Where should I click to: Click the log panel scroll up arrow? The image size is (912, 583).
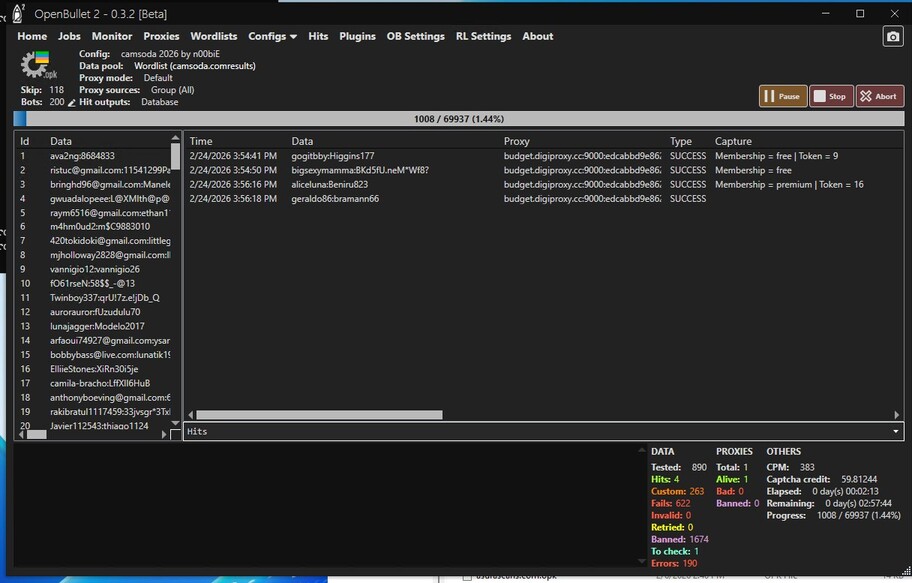tap(642, 450)
